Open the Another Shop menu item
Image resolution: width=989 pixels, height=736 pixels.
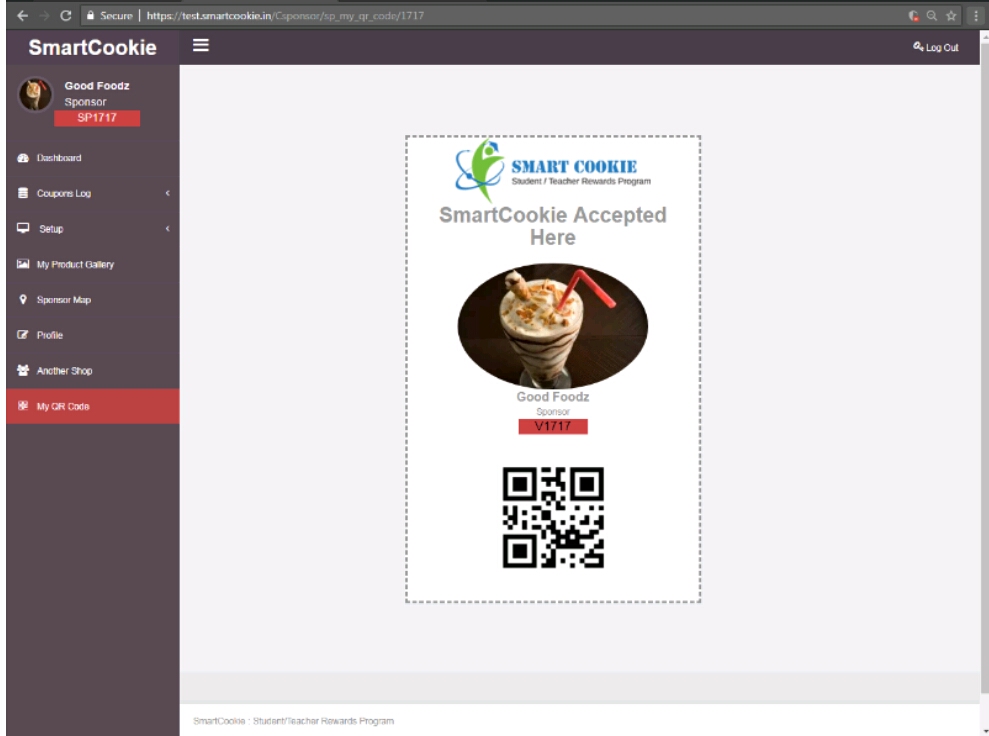point(64,371)
